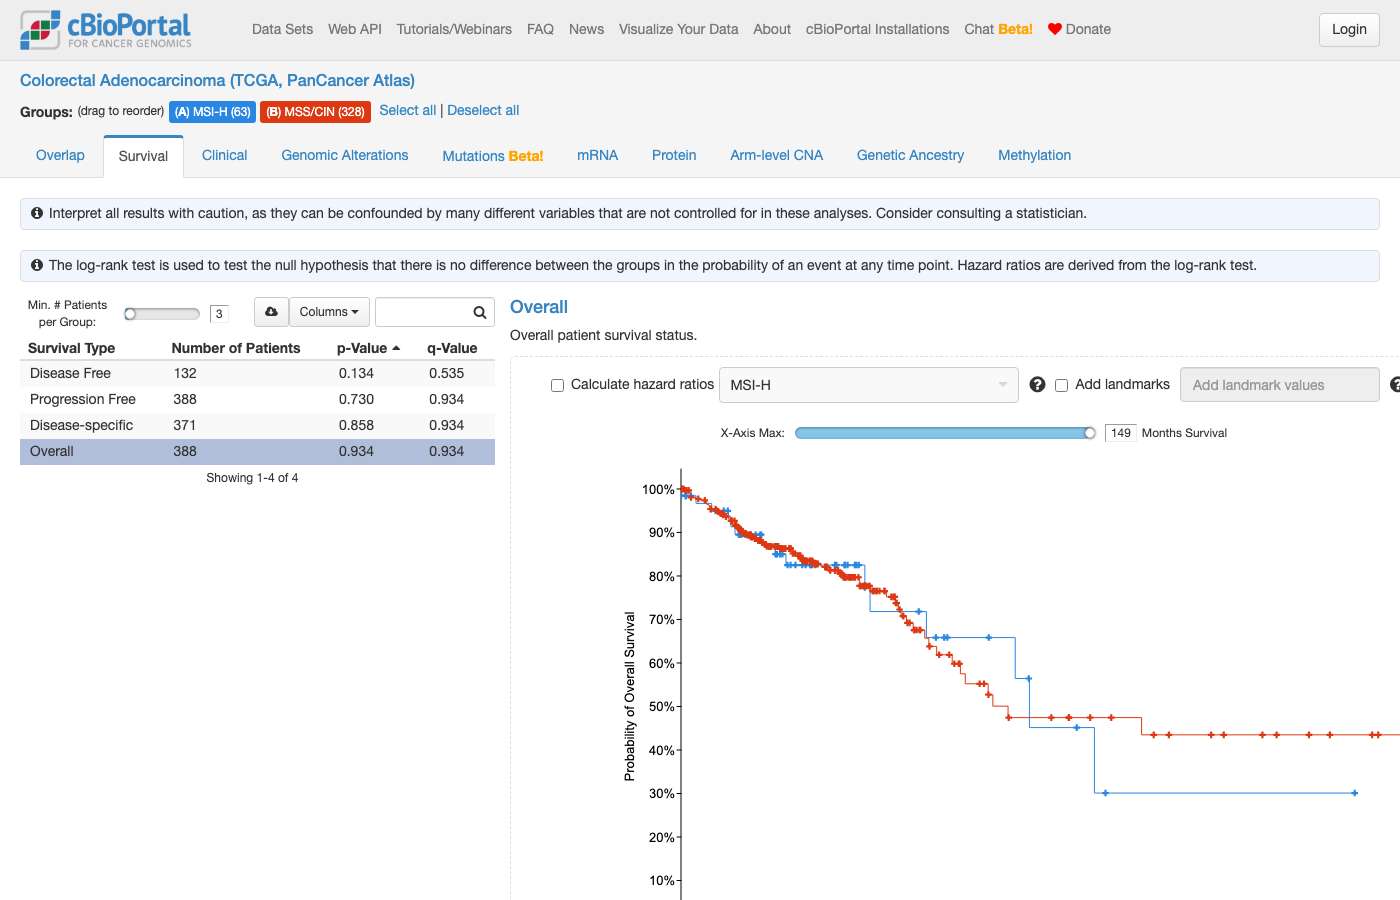Open the Chat Beta link
This screenshot has width=1400, height=900.
pyautogui.click(x=998, y=29)
